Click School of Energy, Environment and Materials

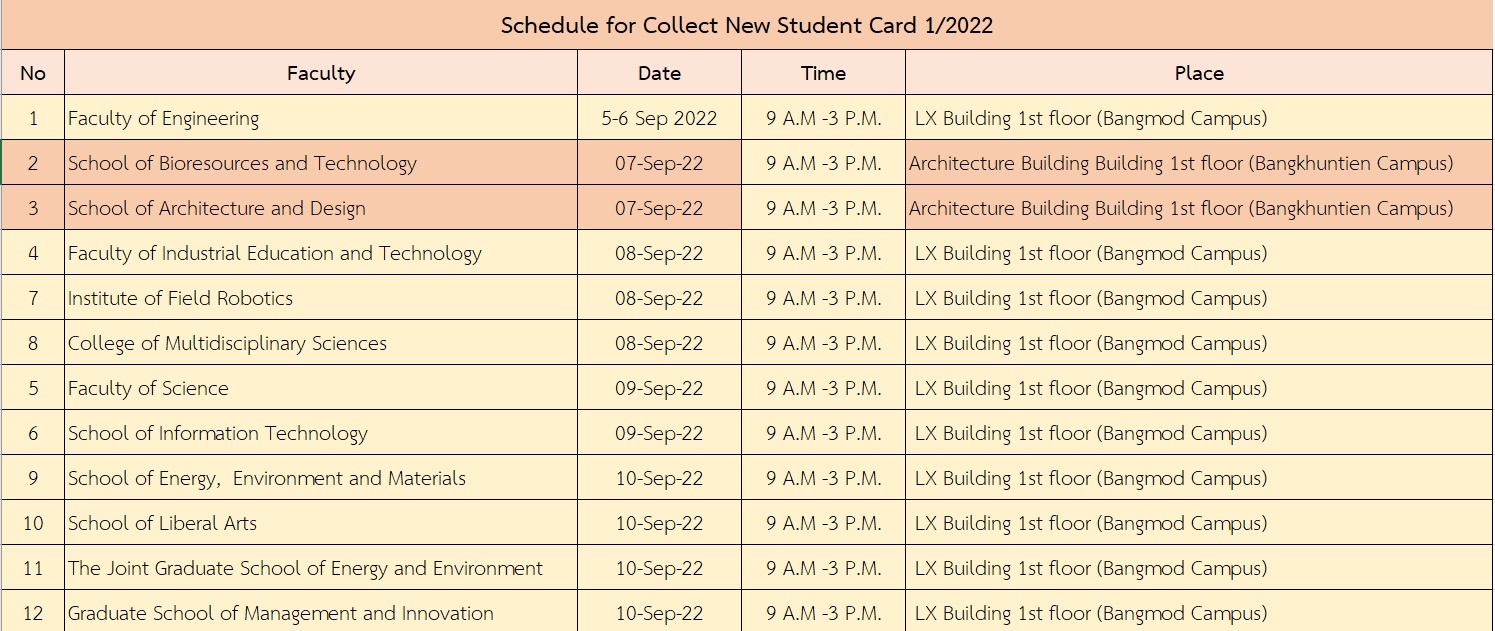pyautogui.click(x=267, y=478)
